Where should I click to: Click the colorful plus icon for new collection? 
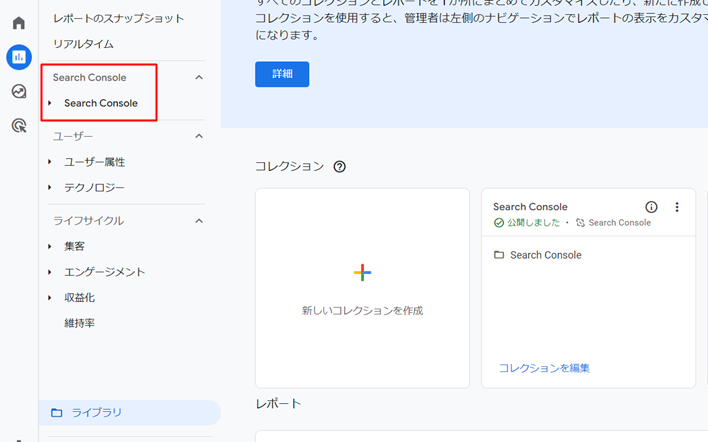pyautogui.click(x=362, y=272)
